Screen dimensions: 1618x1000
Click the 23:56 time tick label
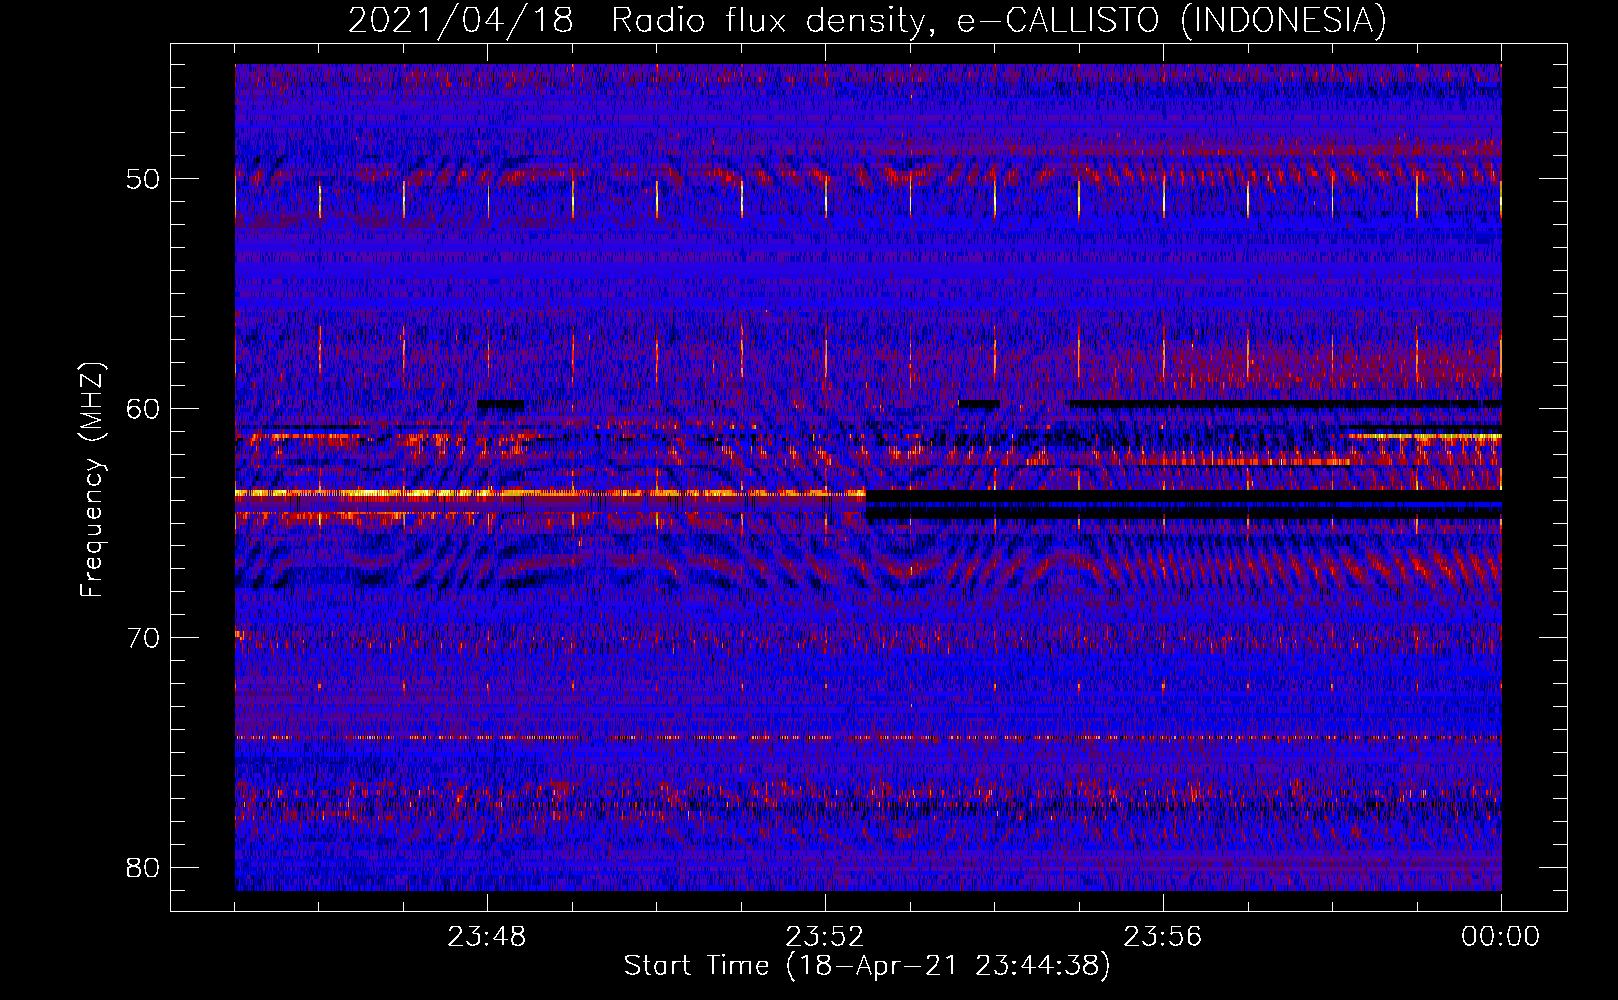pos(1163,937)
